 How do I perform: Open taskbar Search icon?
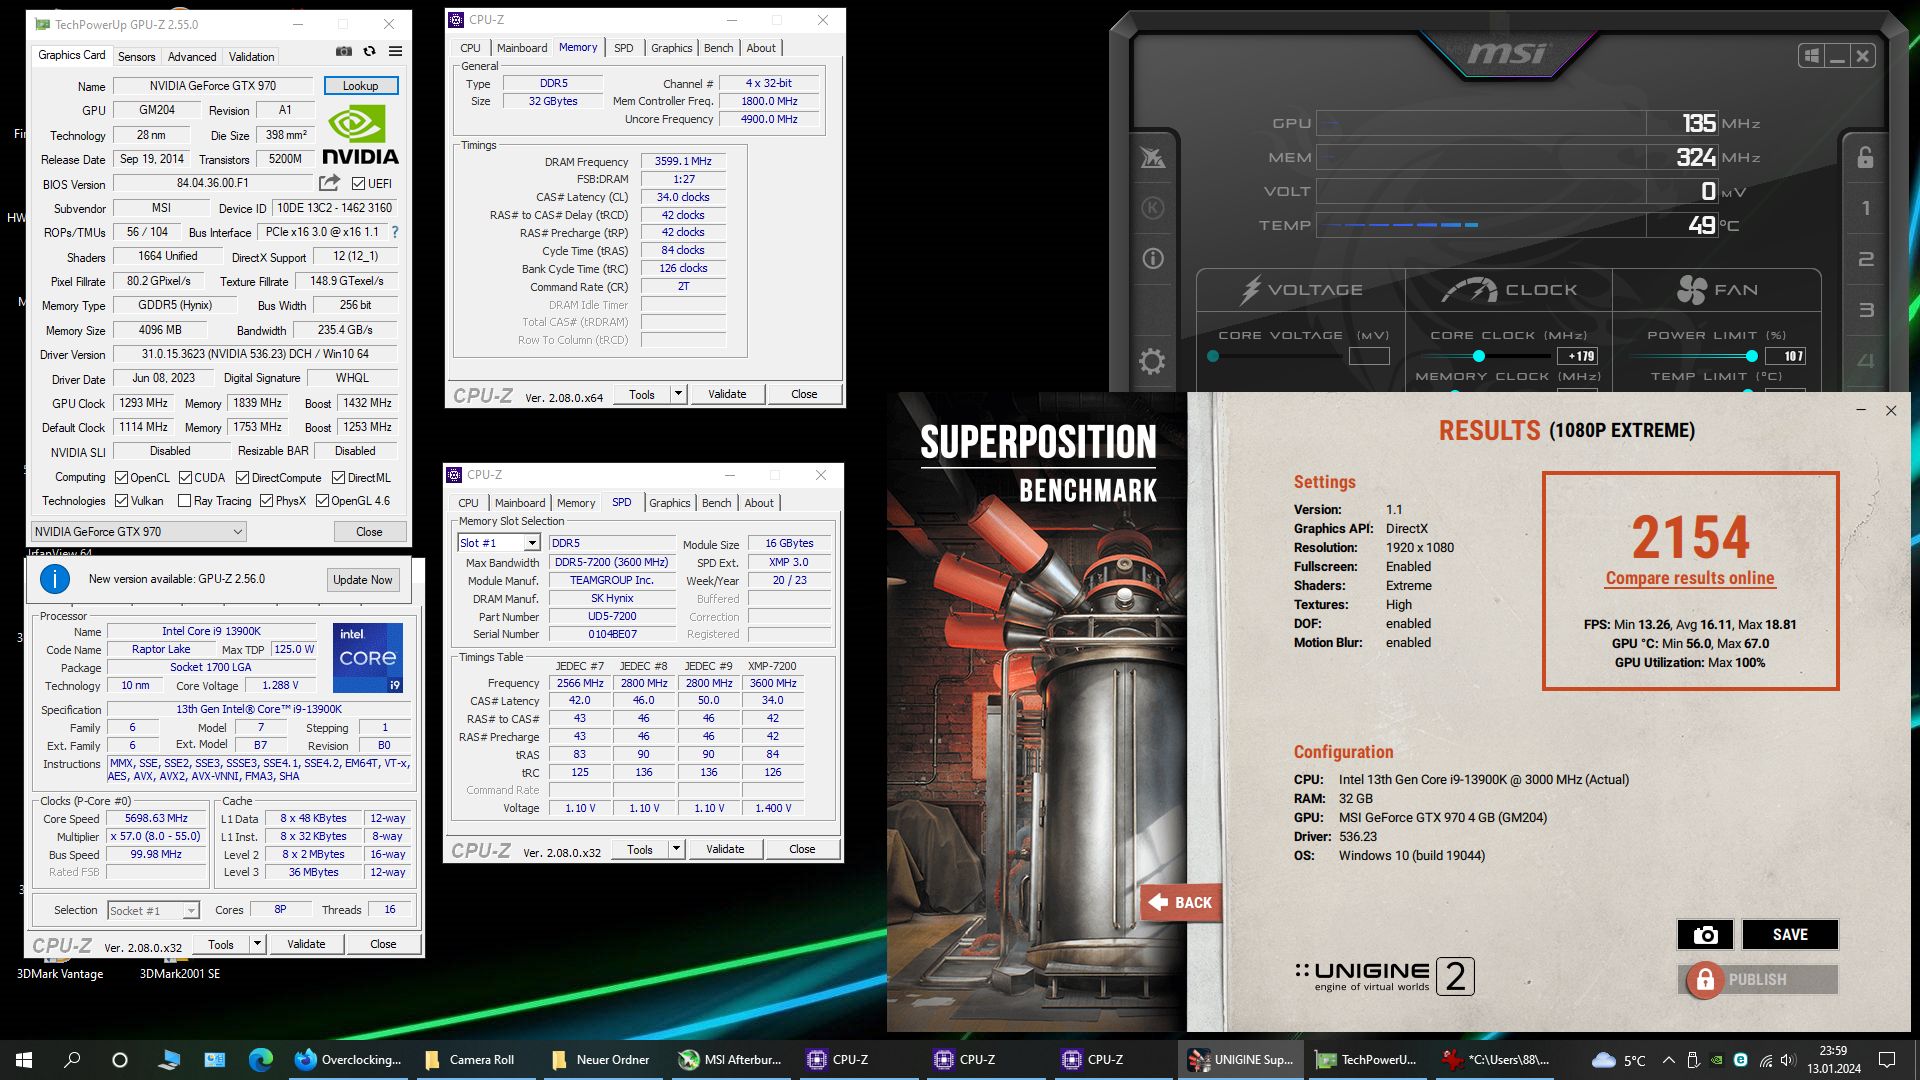click(x=72, y=1060)
